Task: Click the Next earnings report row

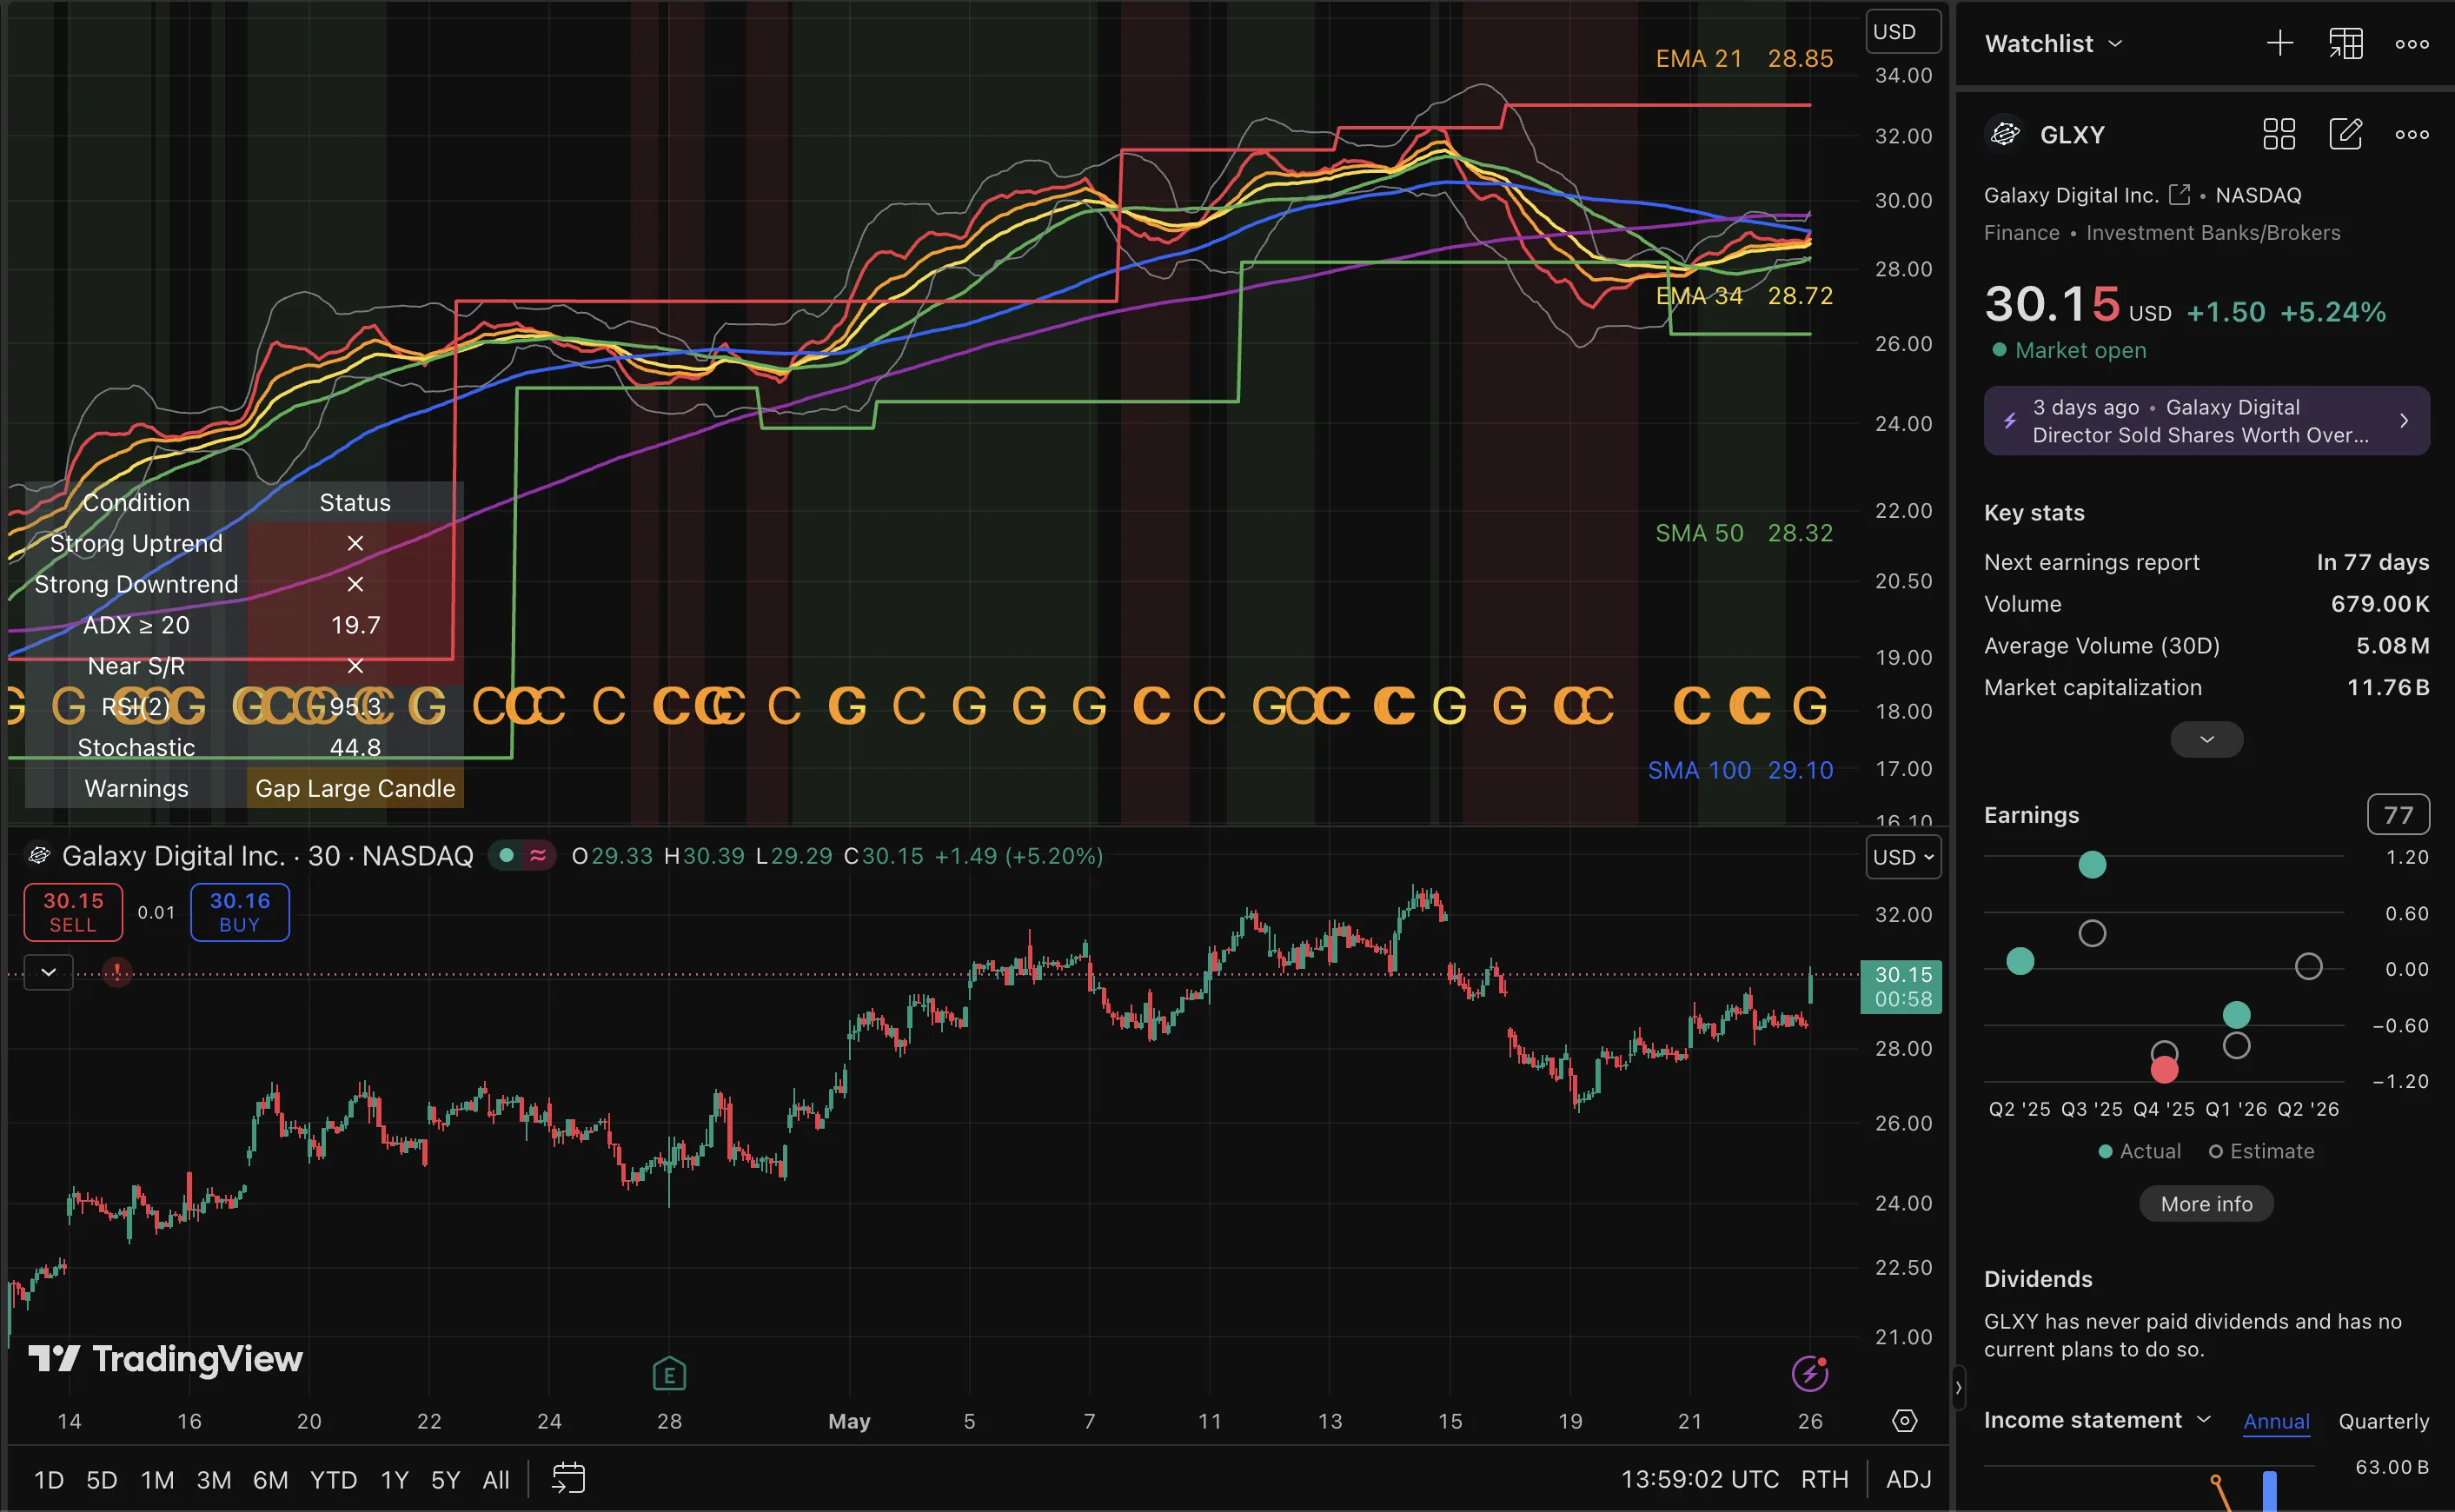Action: (x=2206, y=562)
